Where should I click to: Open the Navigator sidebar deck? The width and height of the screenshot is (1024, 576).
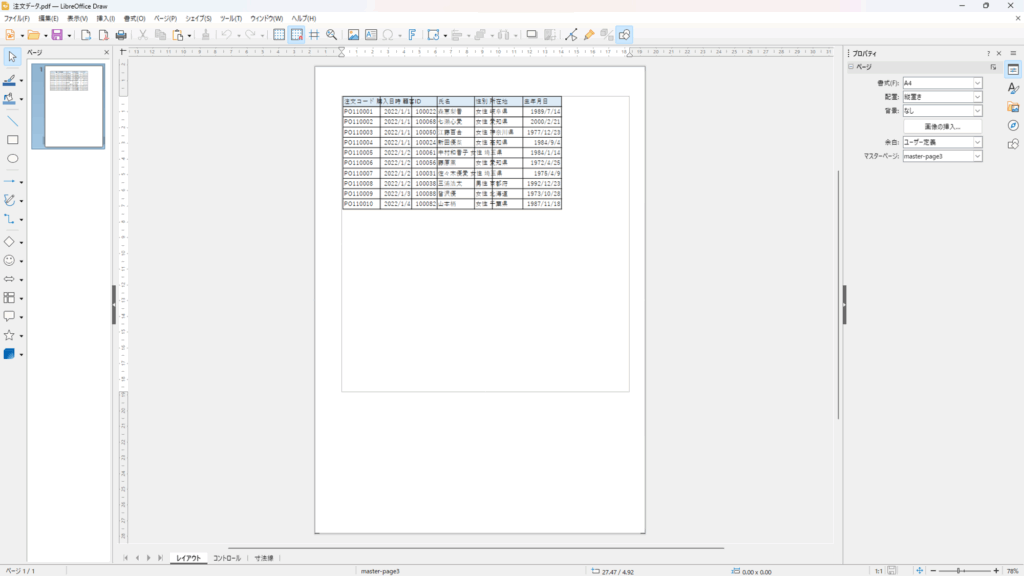pos(1013,125)
